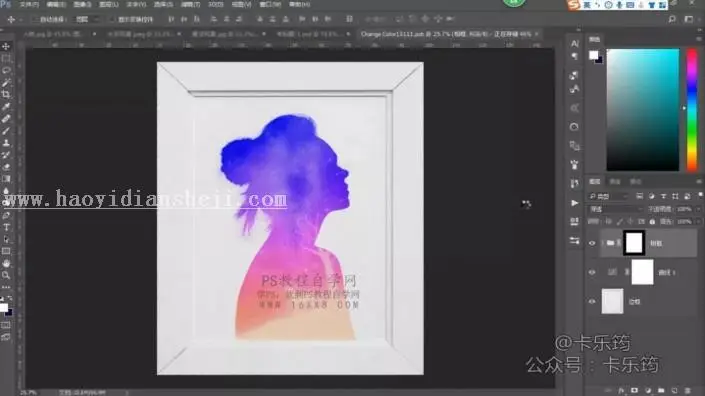
Task: Click the create new layer icon
Action: click(674, 391)
